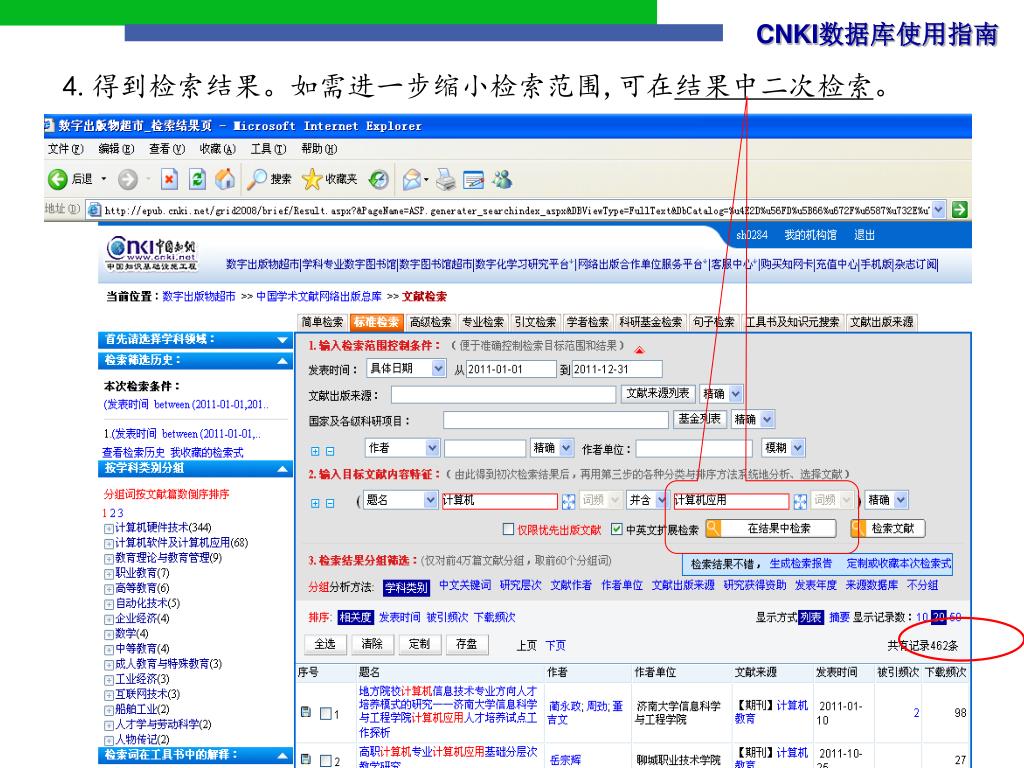Open 具体日期 publish time dropdown
The height and width of the screenshot is (768, 1024).
(438, 368)
